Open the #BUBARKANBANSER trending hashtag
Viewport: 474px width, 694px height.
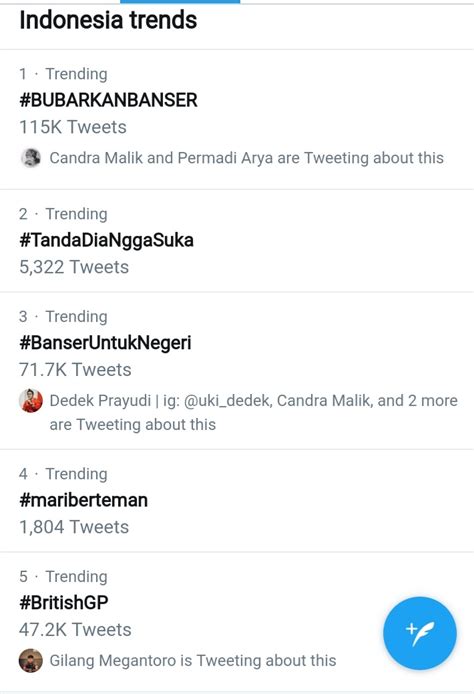click(x=108, y=100)
